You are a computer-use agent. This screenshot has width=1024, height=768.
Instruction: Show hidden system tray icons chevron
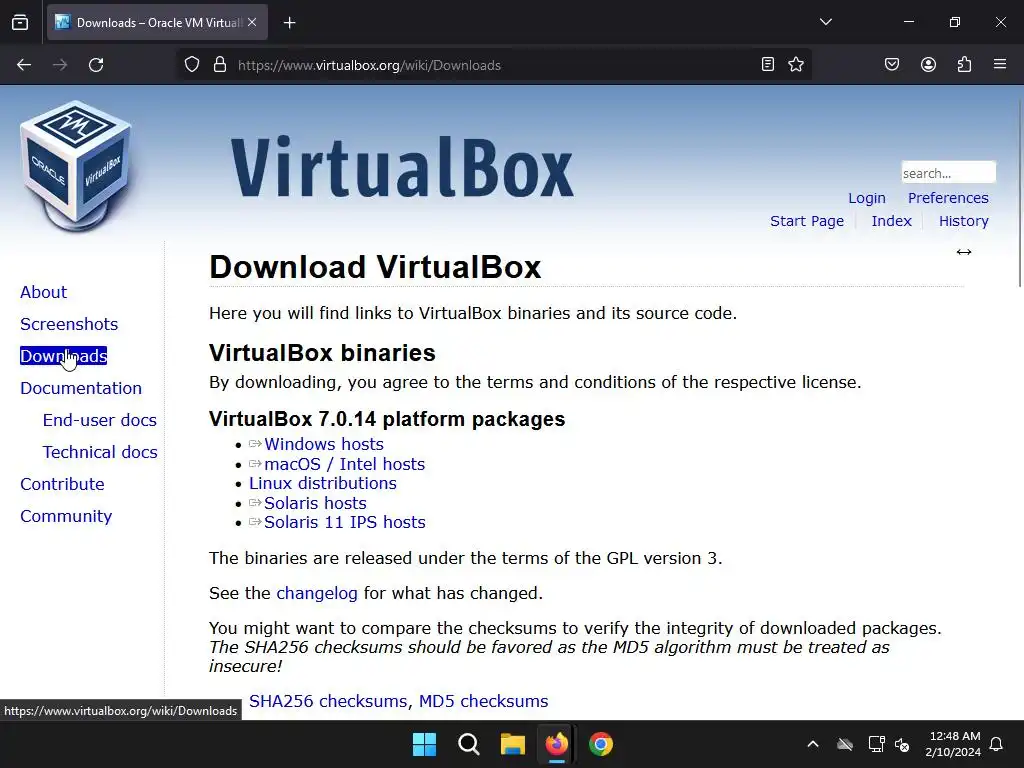point(812,744)
